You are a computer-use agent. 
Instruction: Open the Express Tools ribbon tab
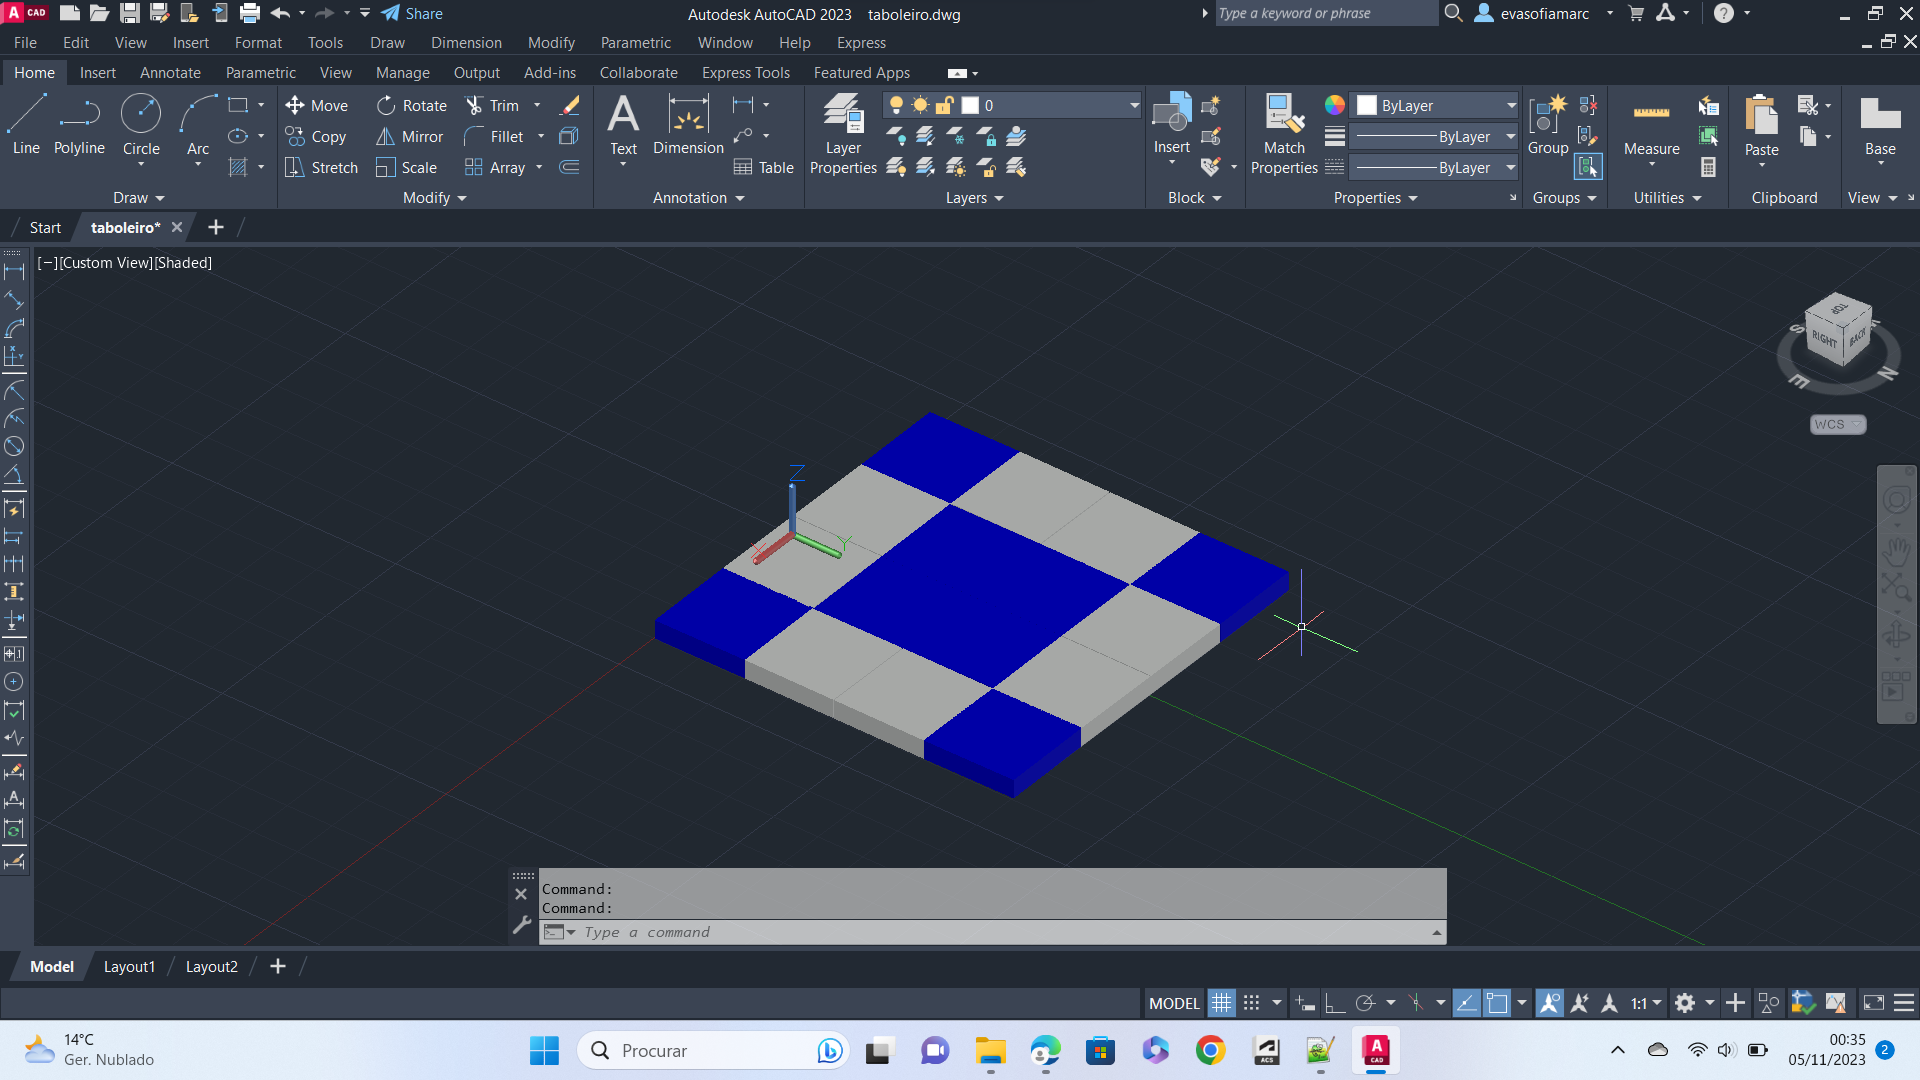746,73
